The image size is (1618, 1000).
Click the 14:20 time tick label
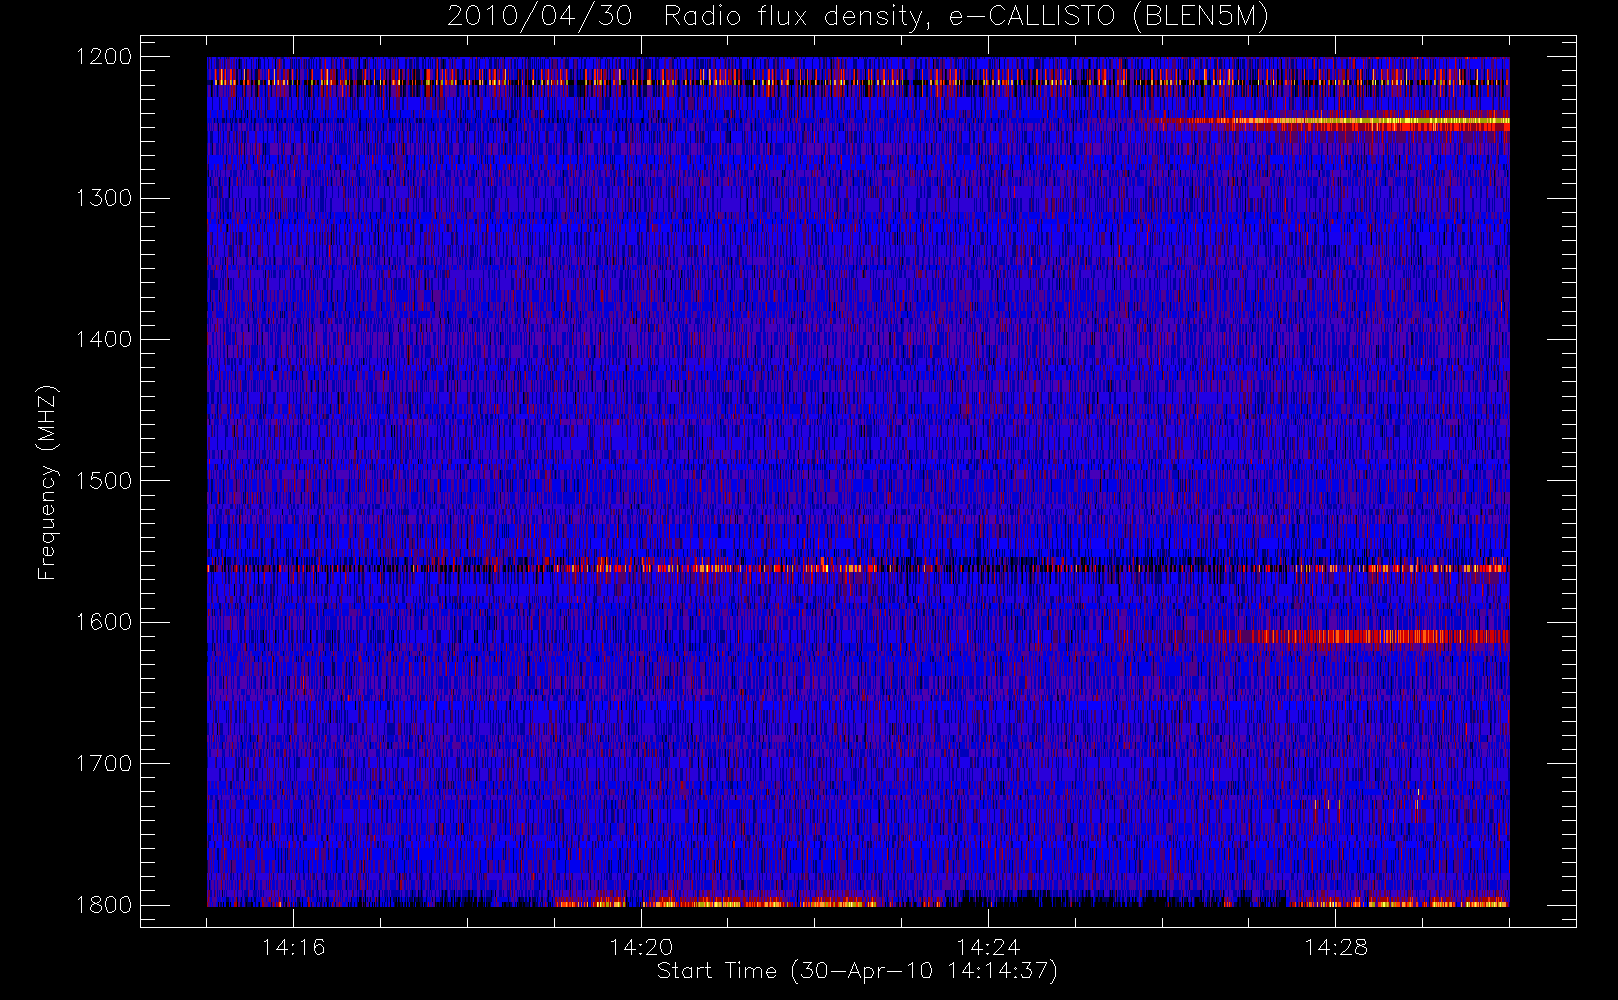point(641,947)
